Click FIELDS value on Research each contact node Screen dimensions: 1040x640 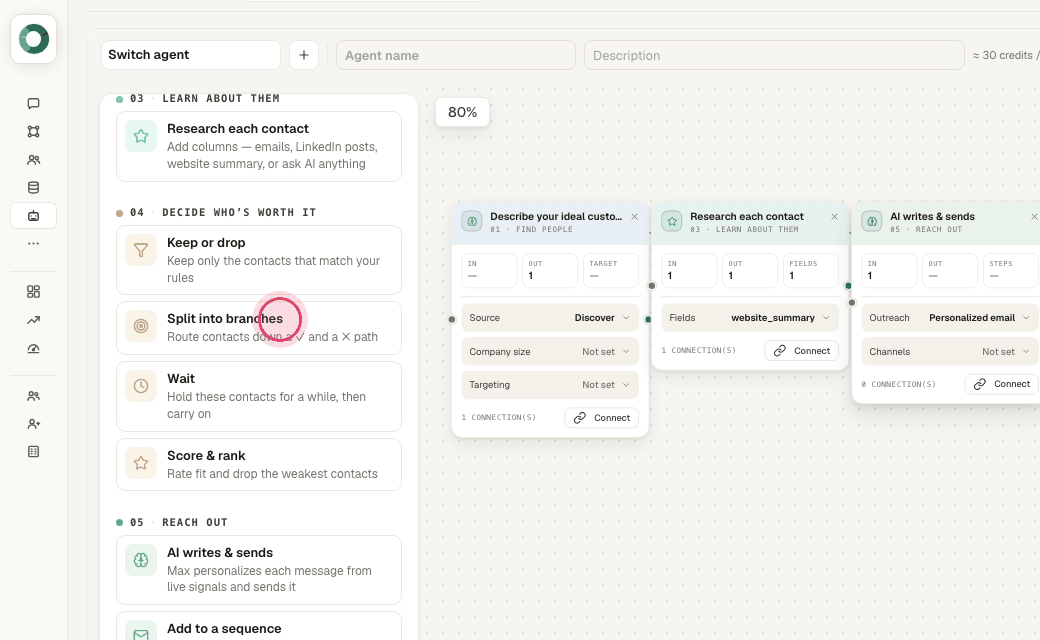(x=811, y=270)
